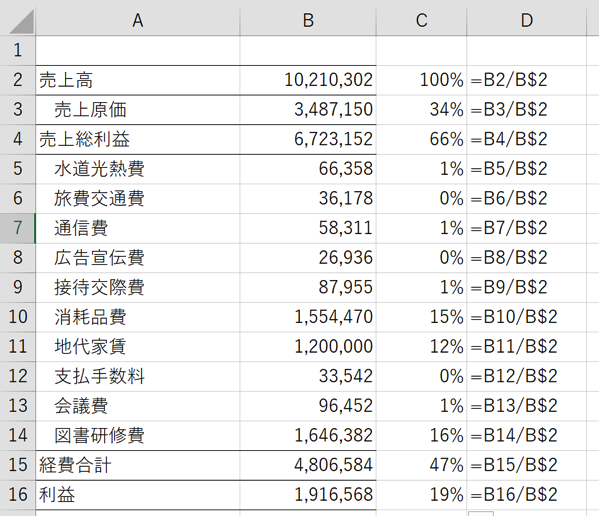Click the select-all triangle corner

coord(18,21)
